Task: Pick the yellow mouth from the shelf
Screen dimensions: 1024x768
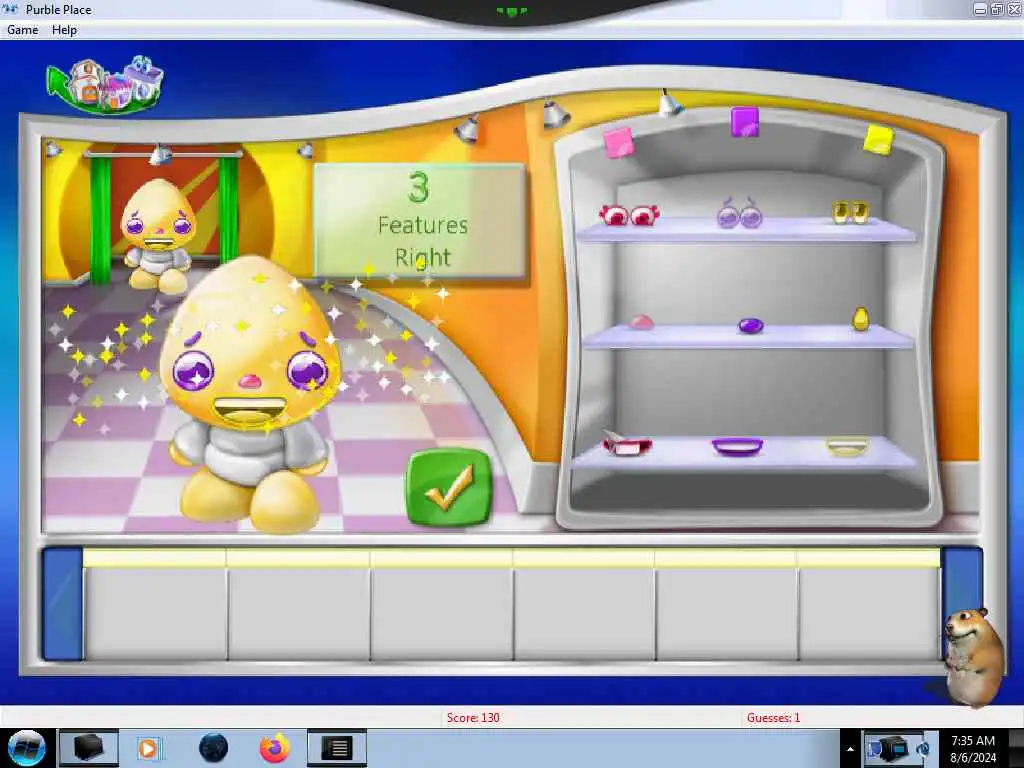Action: tap(847, 447)
